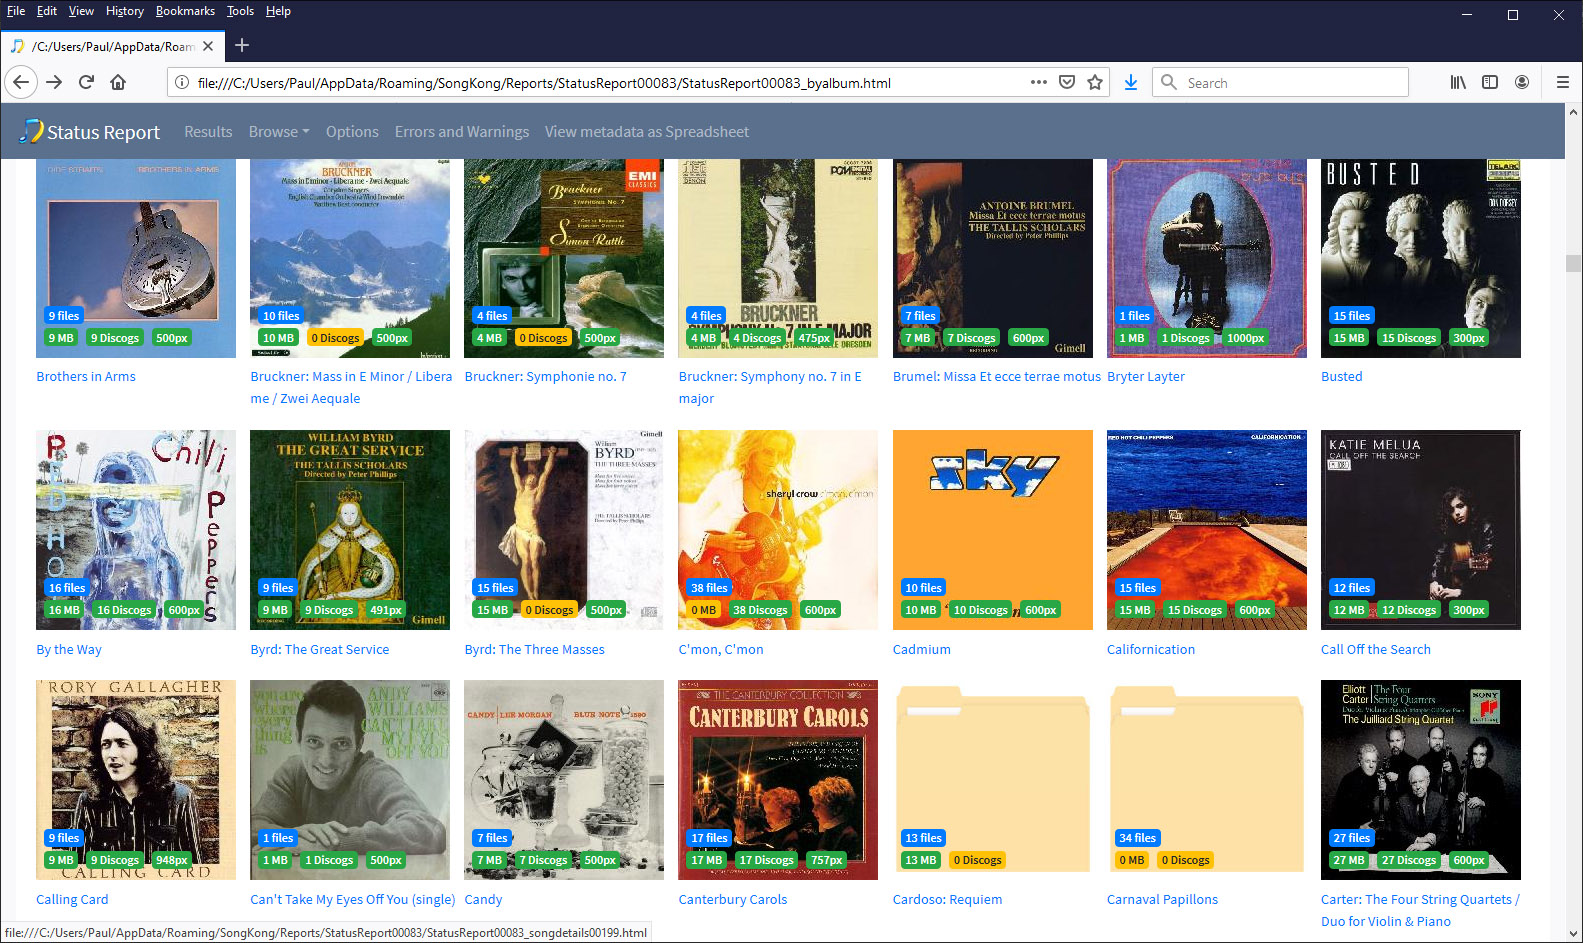The width and height of the screenshot is (1583, 943).
Task: Open the Bookmarks menu
Action: 185,11
